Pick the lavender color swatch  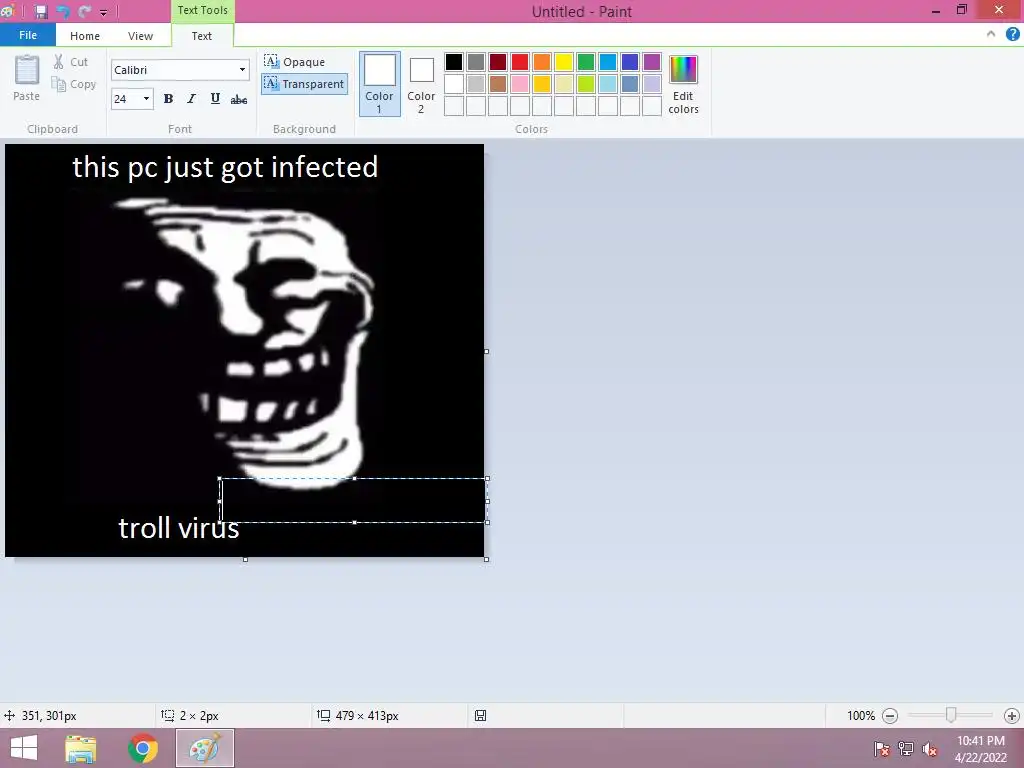point(652,84)
